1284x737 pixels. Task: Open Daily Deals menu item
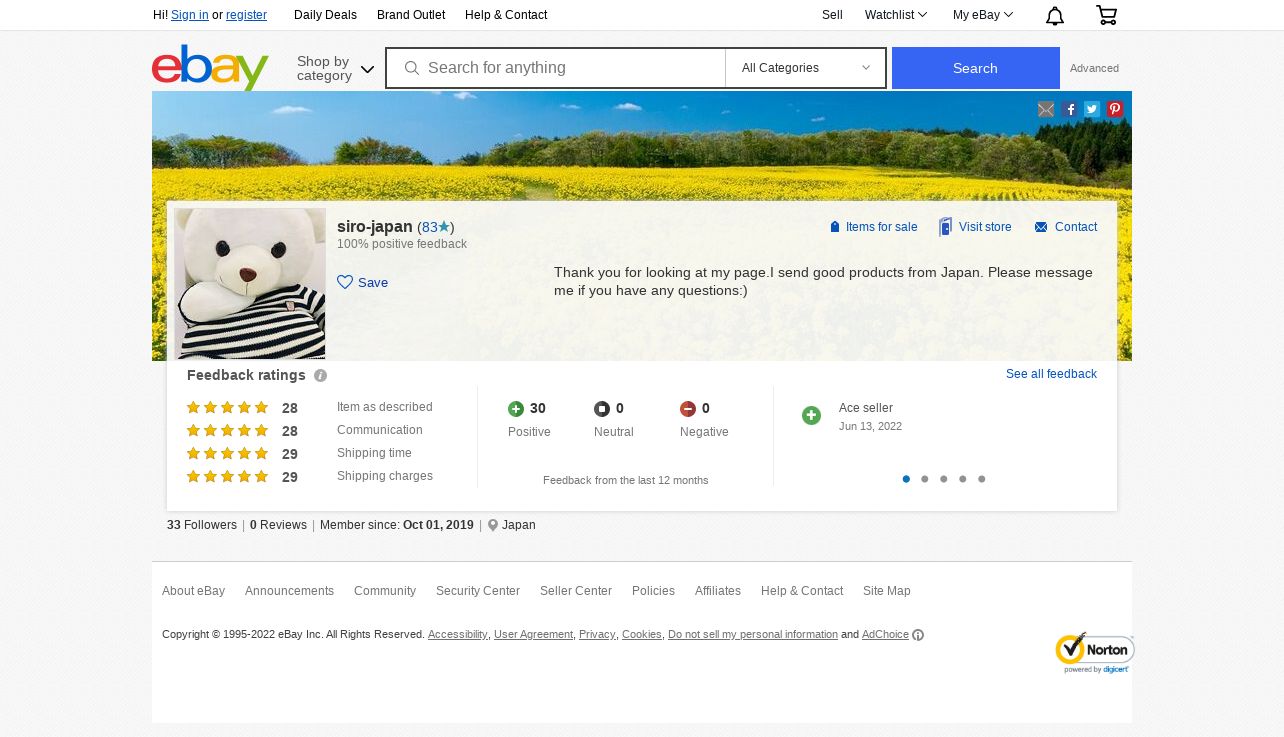(x=325, y=15)
